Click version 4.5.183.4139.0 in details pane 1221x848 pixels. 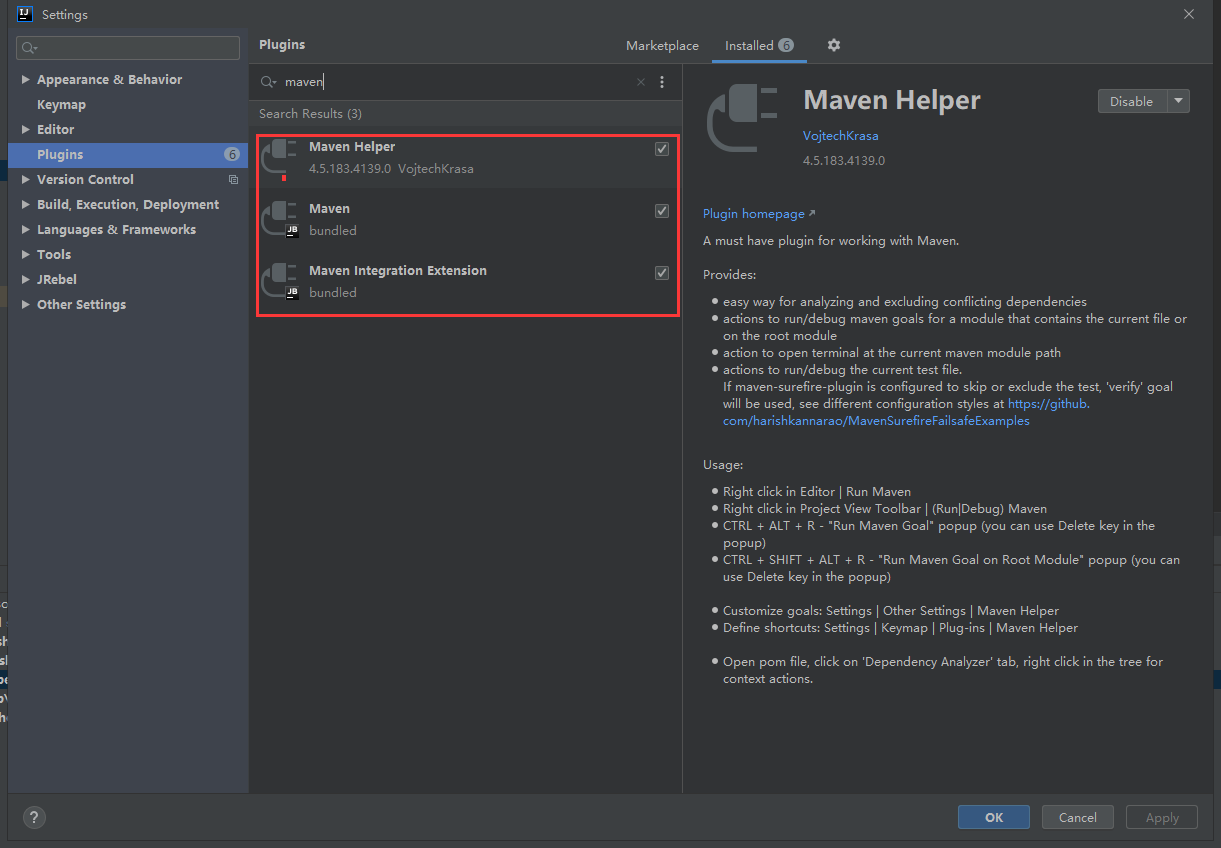(844, 160)
